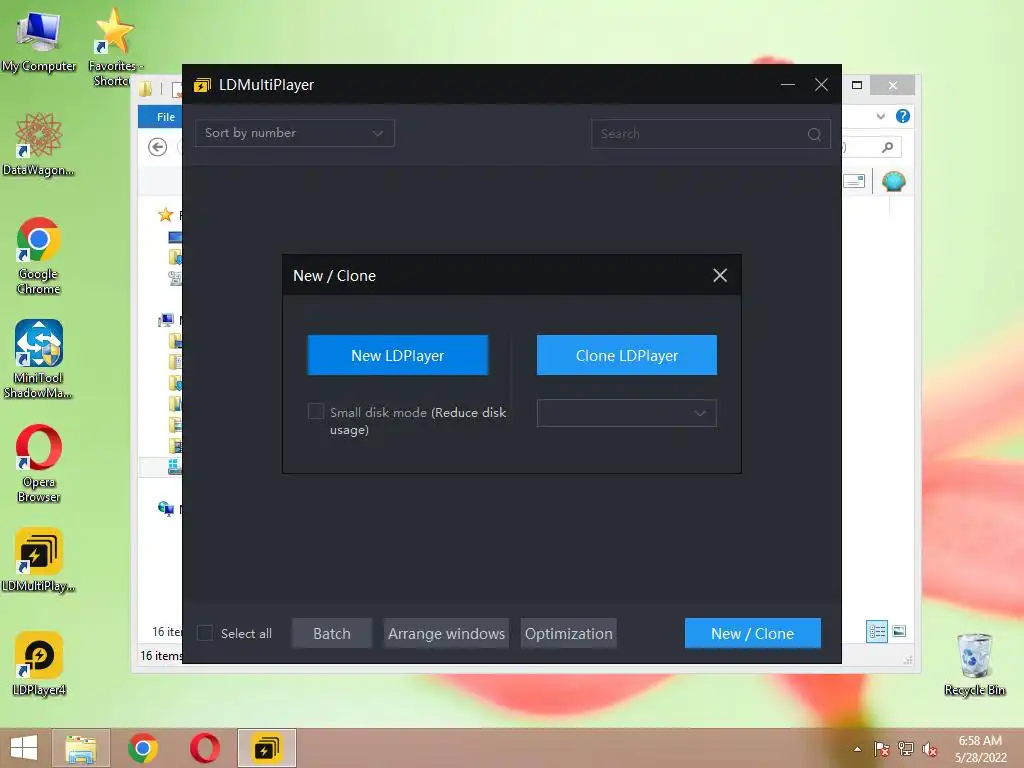Click LDMultiPlayer taskbar icon
Screen dimensions: 1024x768
tap(266, 748)
